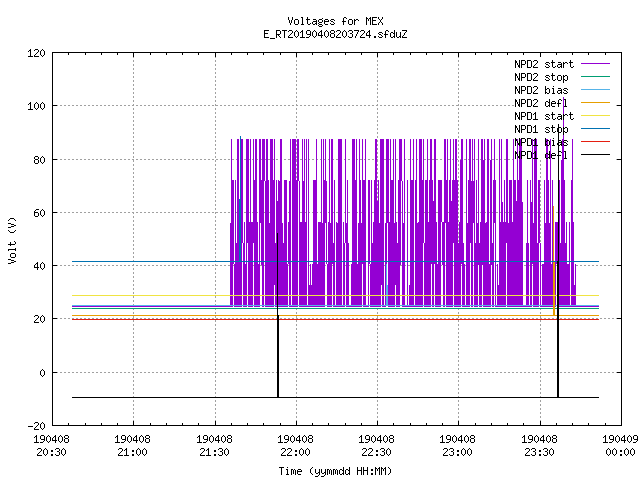Click the 'Volt (V)' y-axis label
The width and height of the screenshot is (640, 480).
[x=12, y=240]
